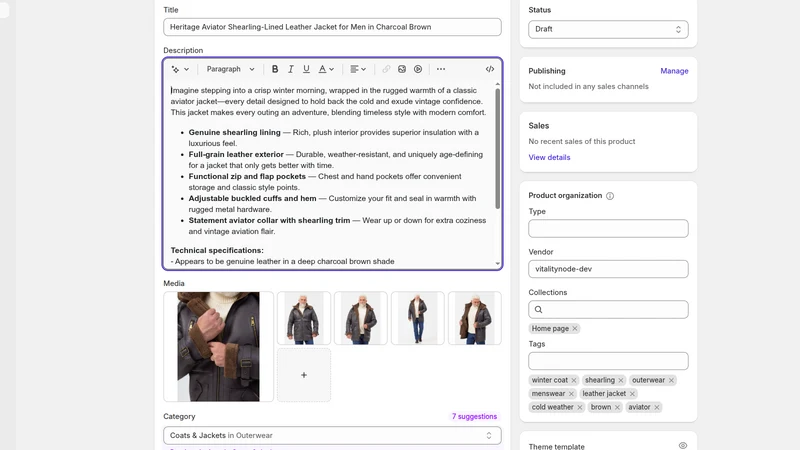The height and width of the screenshot is (450, 800).
Task: Remove the Home page collection
Action: coord(574,329)
